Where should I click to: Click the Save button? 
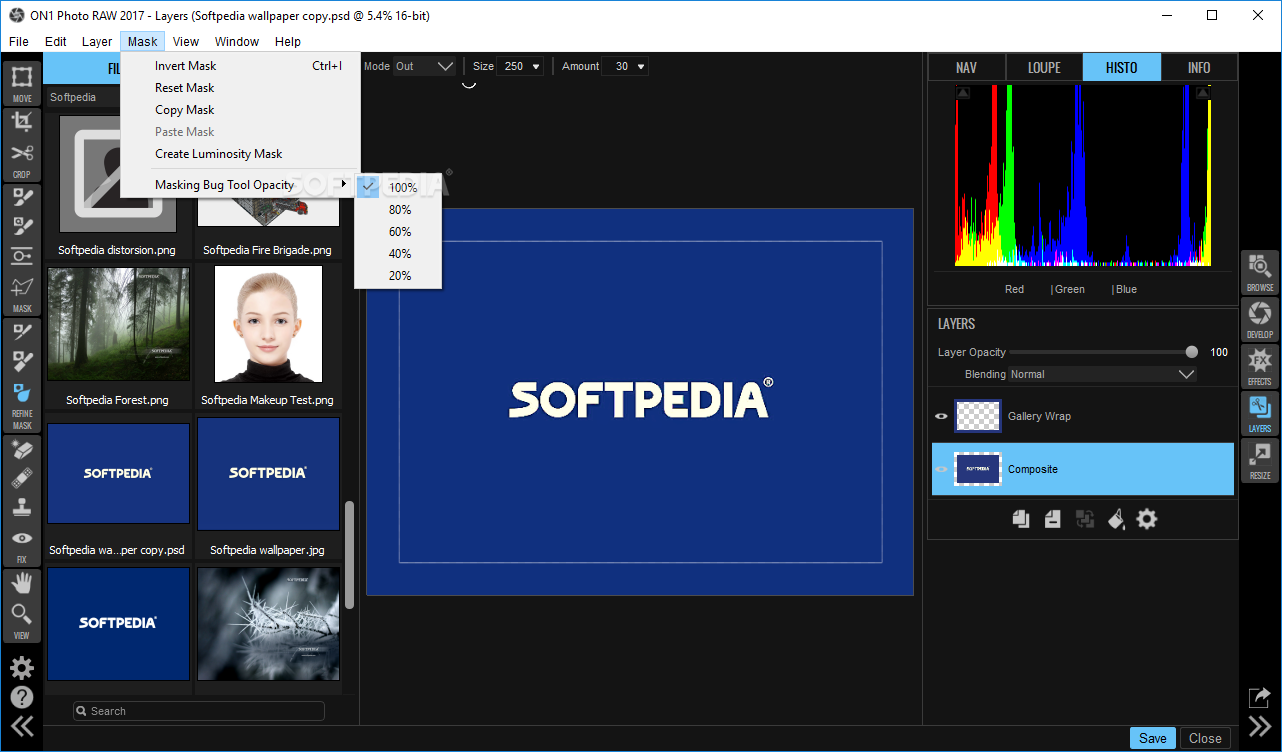pos(1153,738)
